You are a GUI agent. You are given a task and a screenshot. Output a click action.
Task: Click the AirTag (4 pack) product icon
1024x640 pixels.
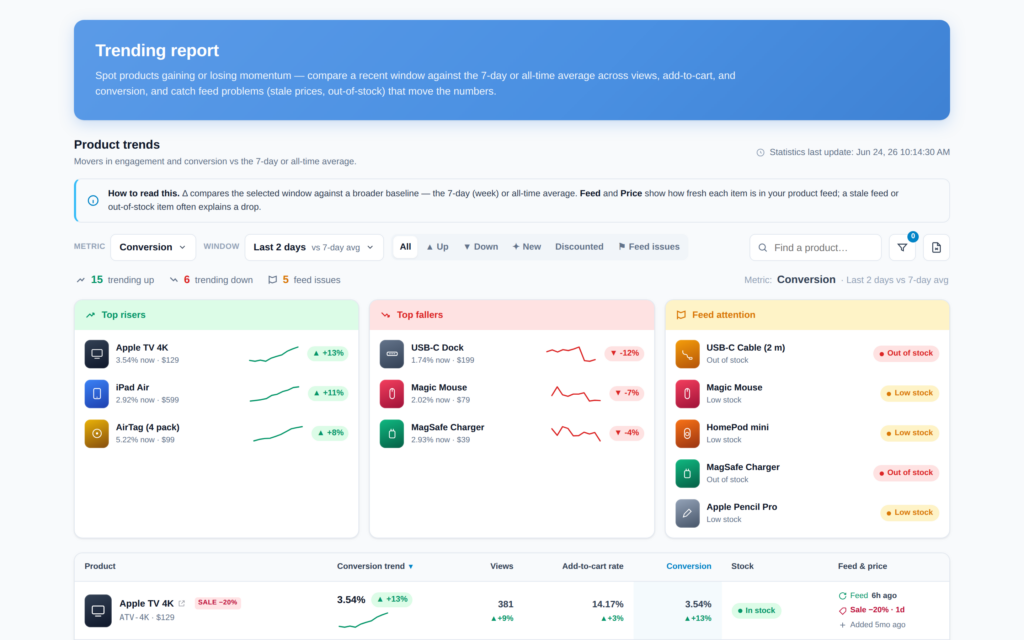(97, 434)
